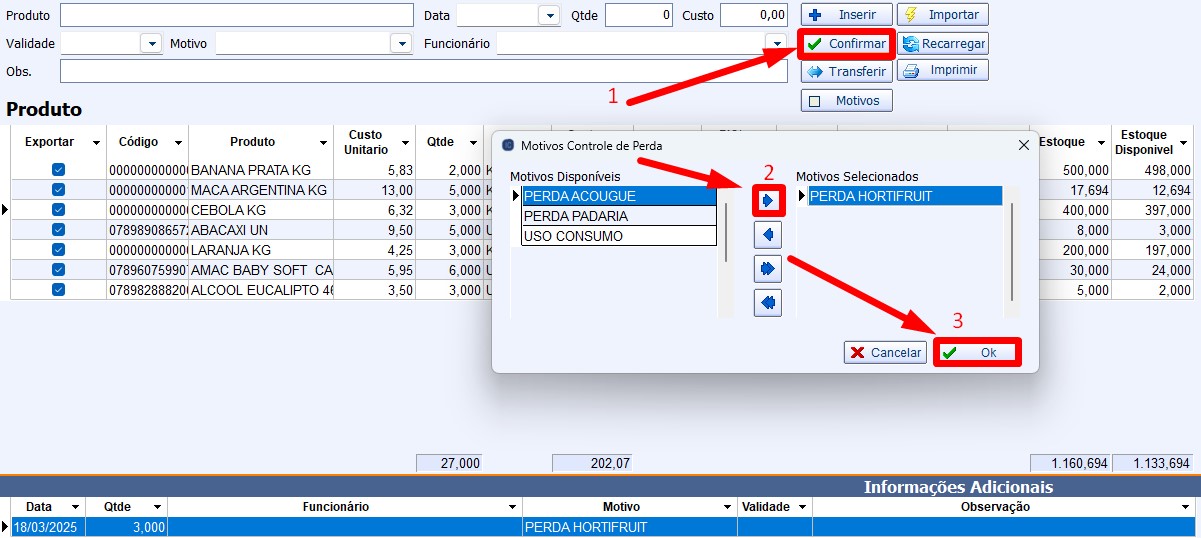The width and height of the screenshot is (1201, 538).
Task: Click into the Obs. text field
Action: 423,71
